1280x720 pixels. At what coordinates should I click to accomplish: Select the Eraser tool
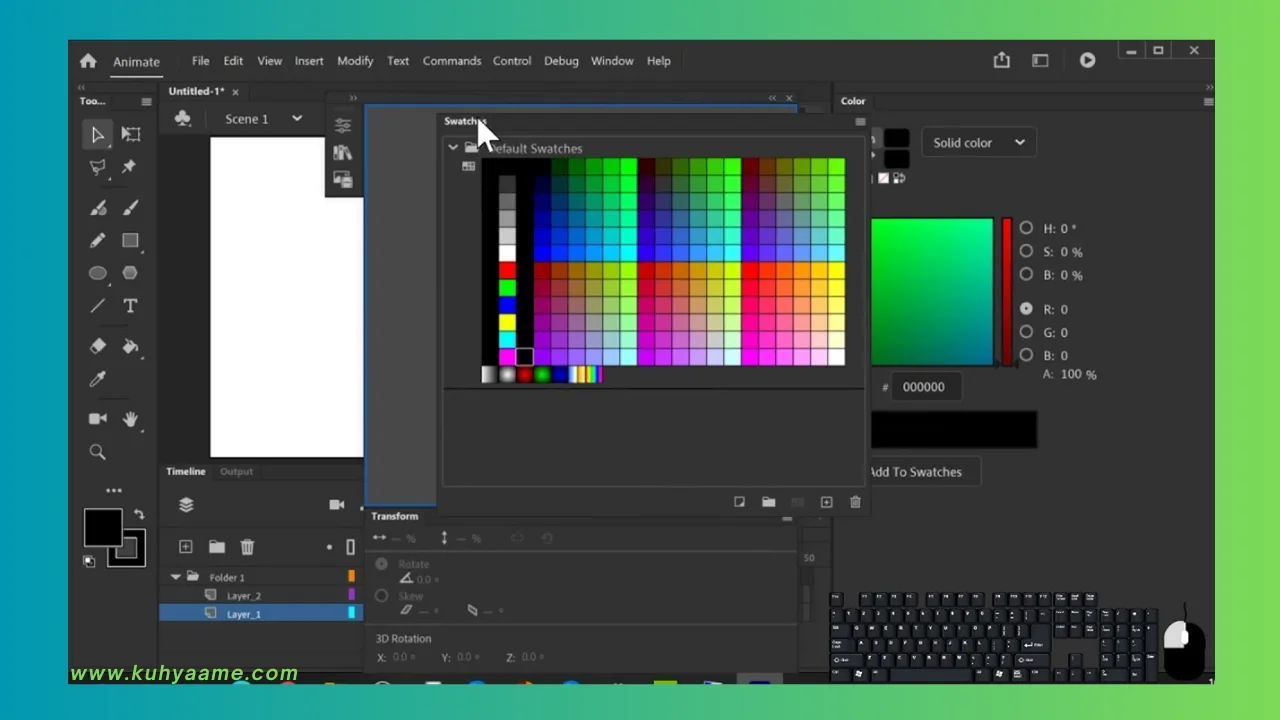click(x=97, y=346)
